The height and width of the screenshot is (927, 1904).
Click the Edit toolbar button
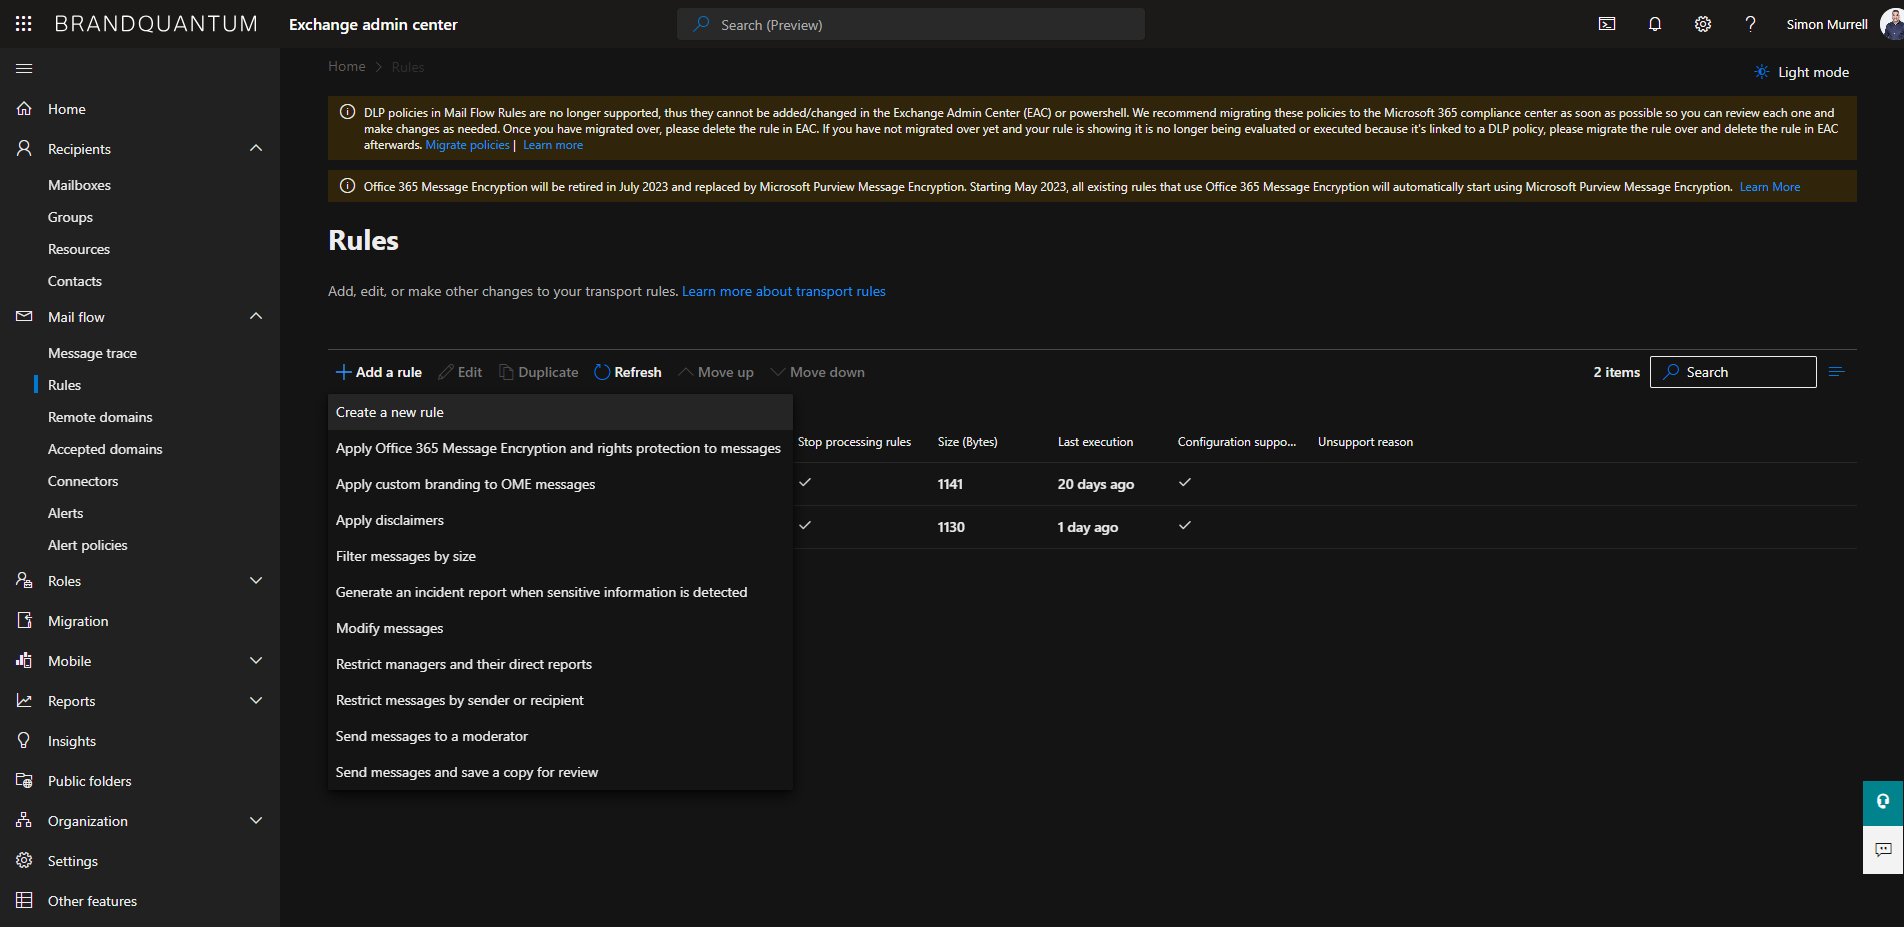460,372
